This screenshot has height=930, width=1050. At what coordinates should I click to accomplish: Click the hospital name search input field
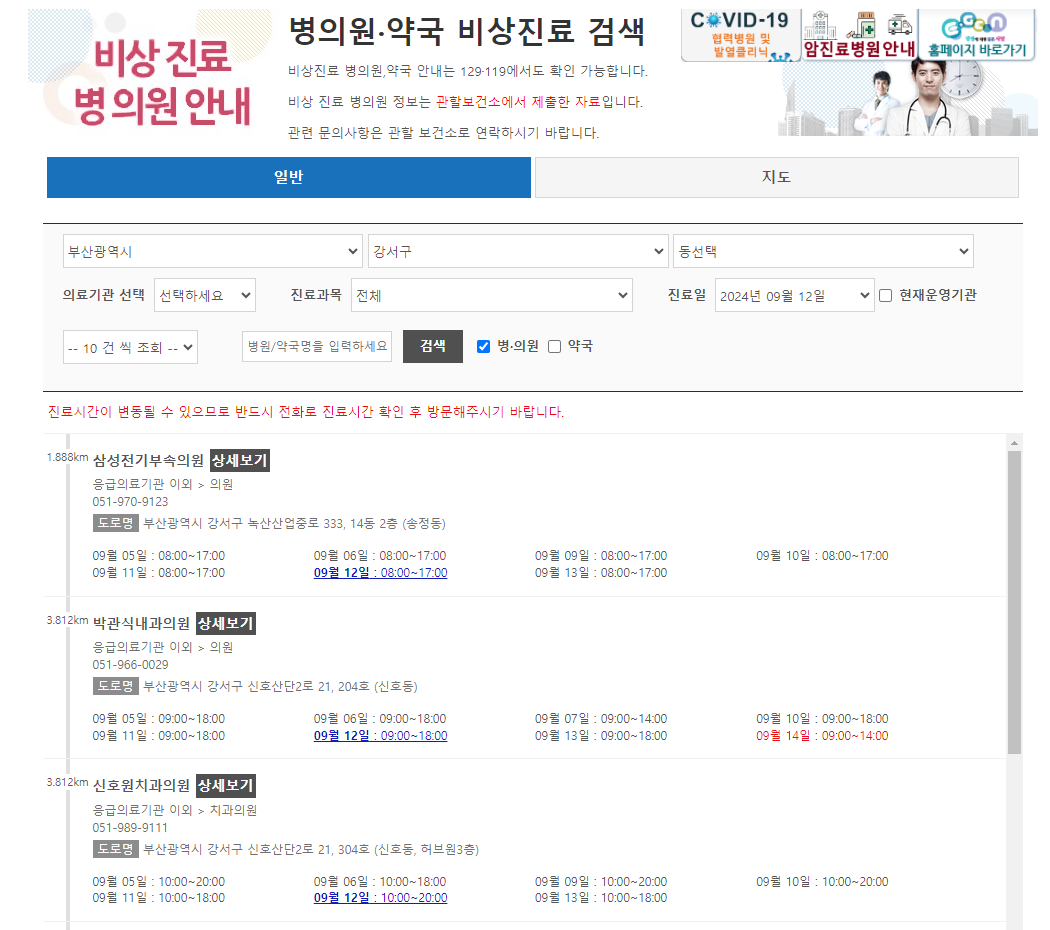316,347
